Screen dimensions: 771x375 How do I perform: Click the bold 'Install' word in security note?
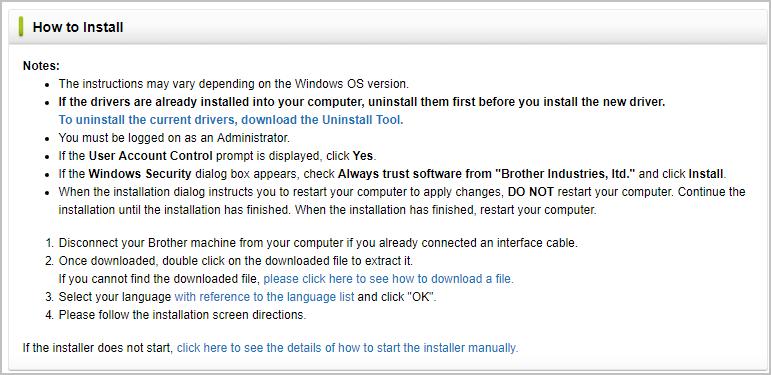[x=706, y=174]
